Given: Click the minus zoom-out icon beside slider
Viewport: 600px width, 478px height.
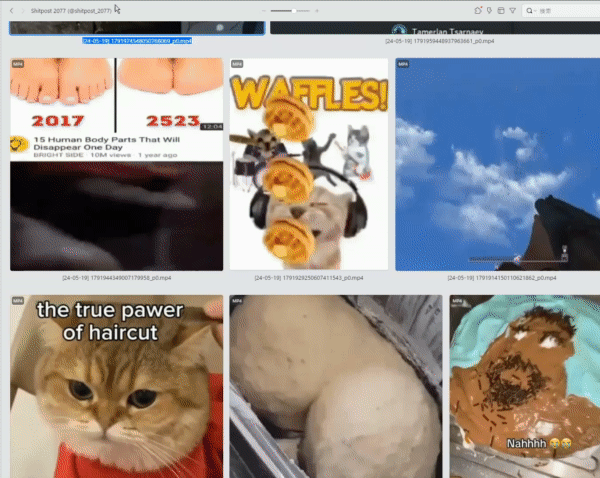Looking at the screenshot, I should click(x=264, y=11).
